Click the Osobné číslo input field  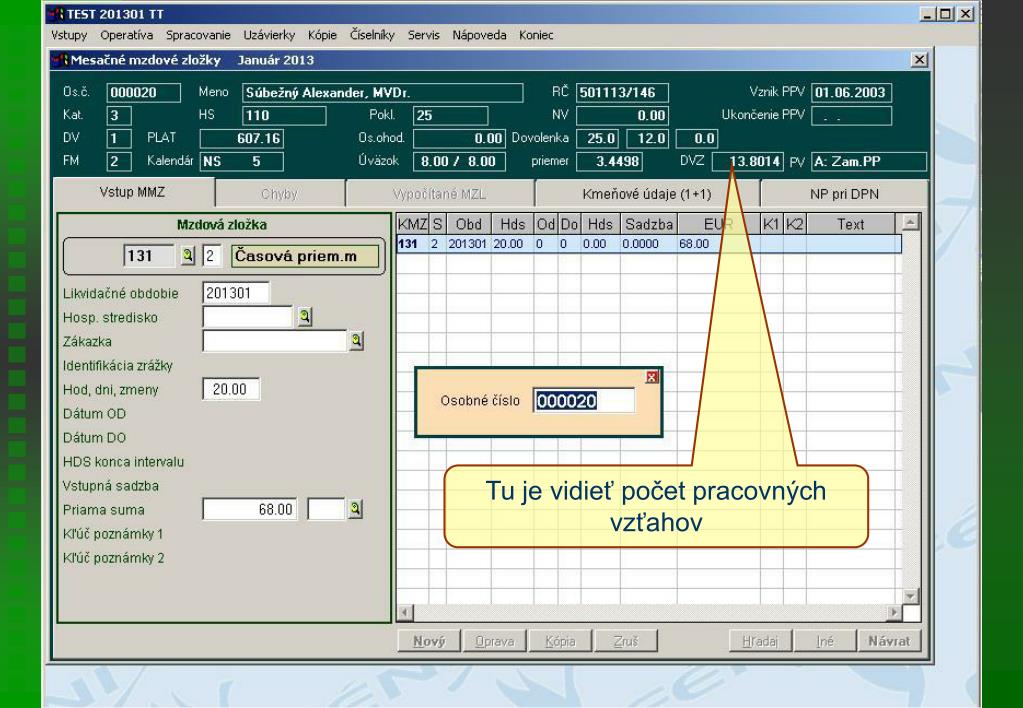pos(584,400)
